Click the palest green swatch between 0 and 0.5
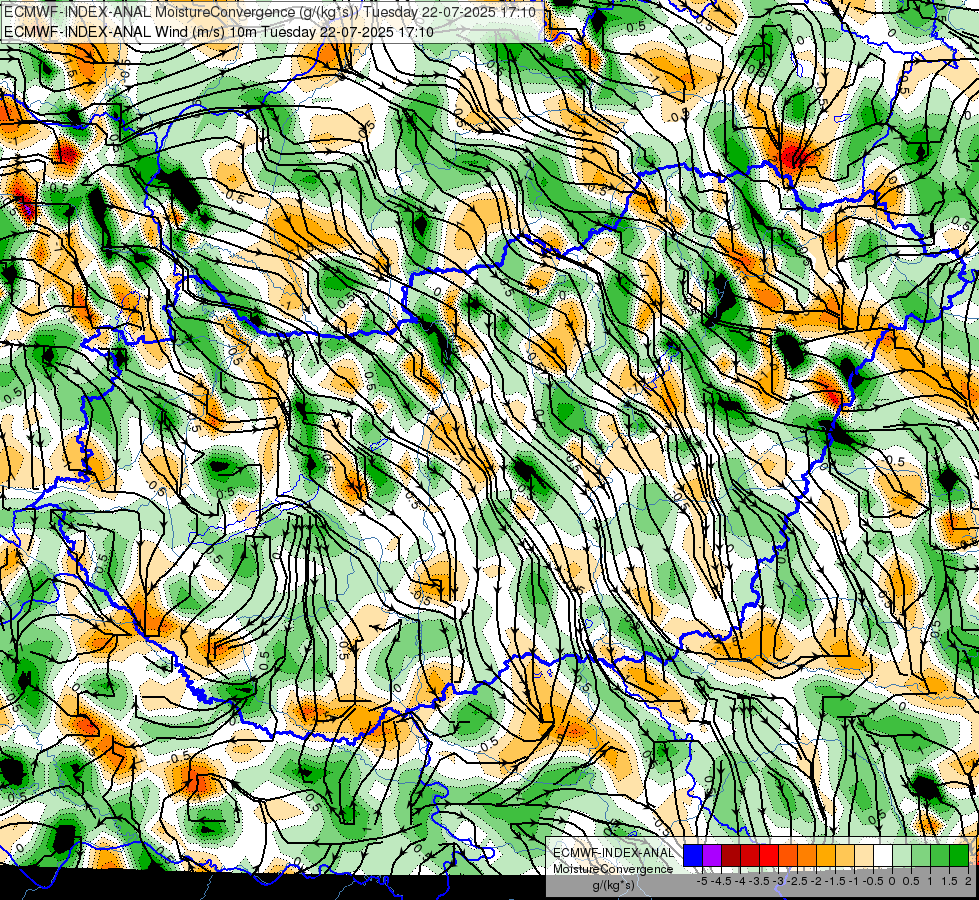Screen dimensions: 979x900 coord(902,856)
